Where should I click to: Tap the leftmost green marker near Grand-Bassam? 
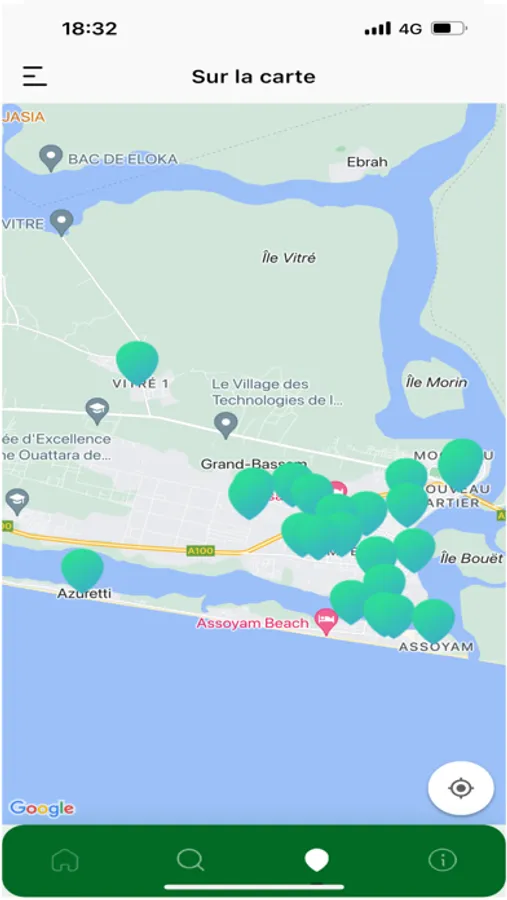click(250, 494)
